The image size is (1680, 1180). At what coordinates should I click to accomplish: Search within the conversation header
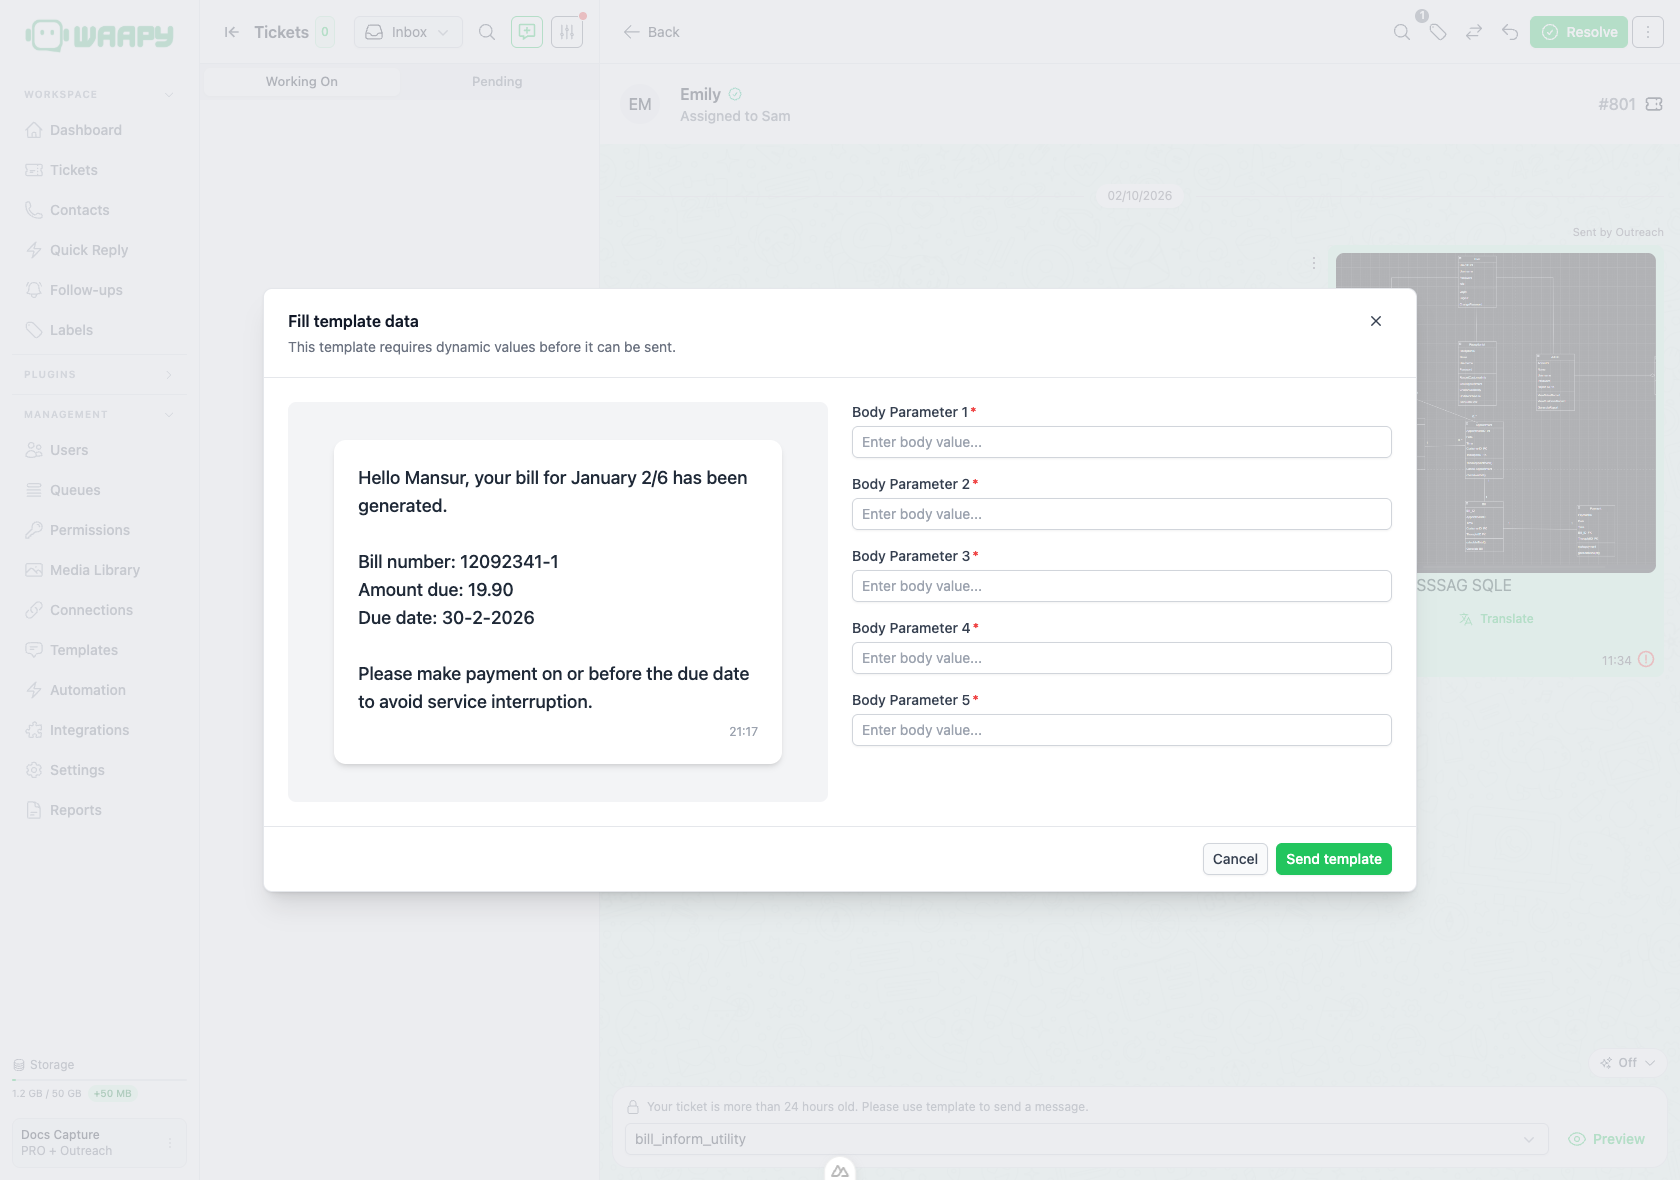(1402, 32)
